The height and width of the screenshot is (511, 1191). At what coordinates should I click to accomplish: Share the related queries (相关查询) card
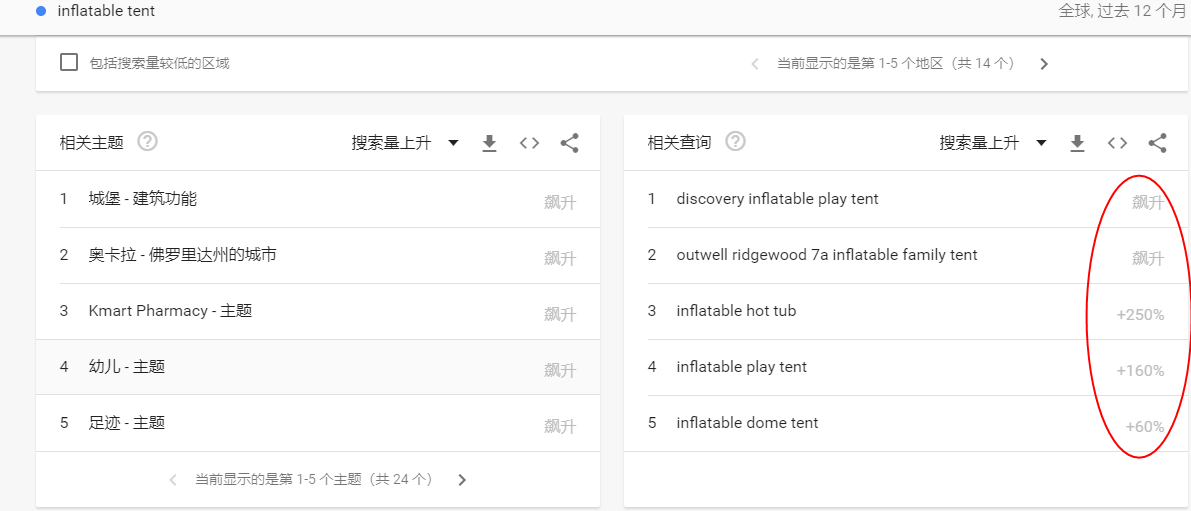(1157, 143)
